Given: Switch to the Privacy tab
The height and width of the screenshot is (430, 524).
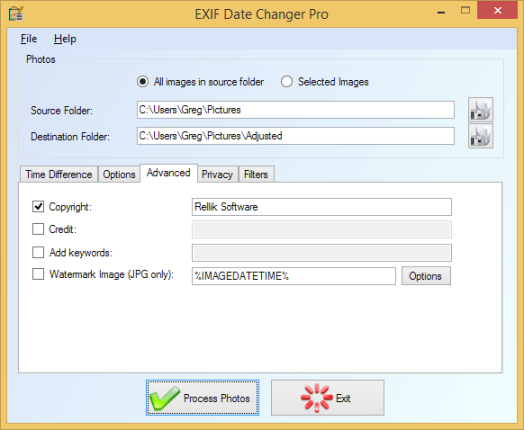Looking at the screenshot, I should point(217,174).
